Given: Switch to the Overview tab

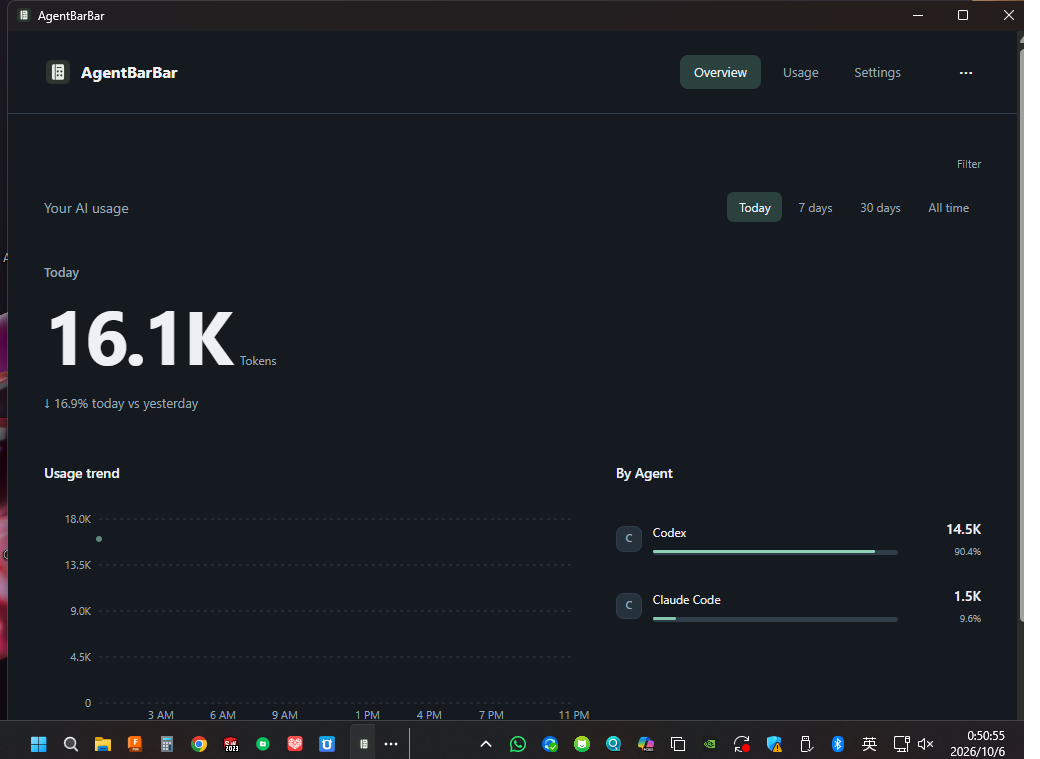Looking at the screenshot, I should click(720, 72).
